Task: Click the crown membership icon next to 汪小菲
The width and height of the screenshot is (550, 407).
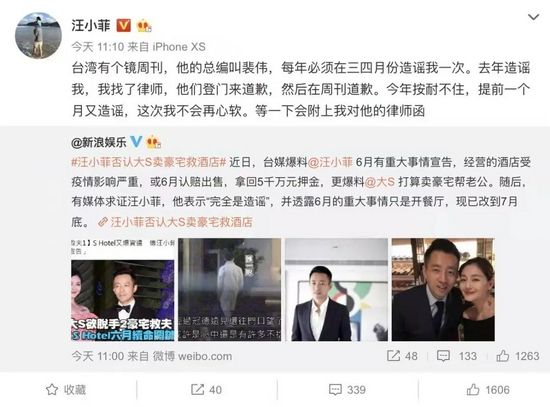Action: 144,26
